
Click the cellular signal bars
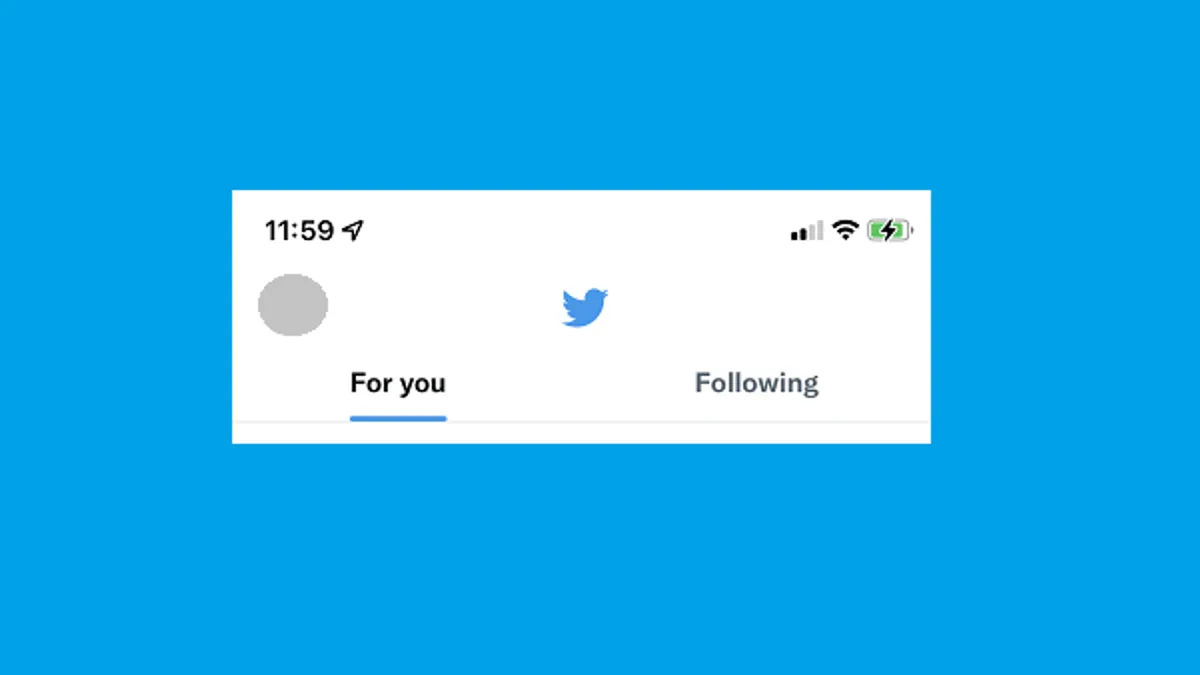(x=807, y=231)
